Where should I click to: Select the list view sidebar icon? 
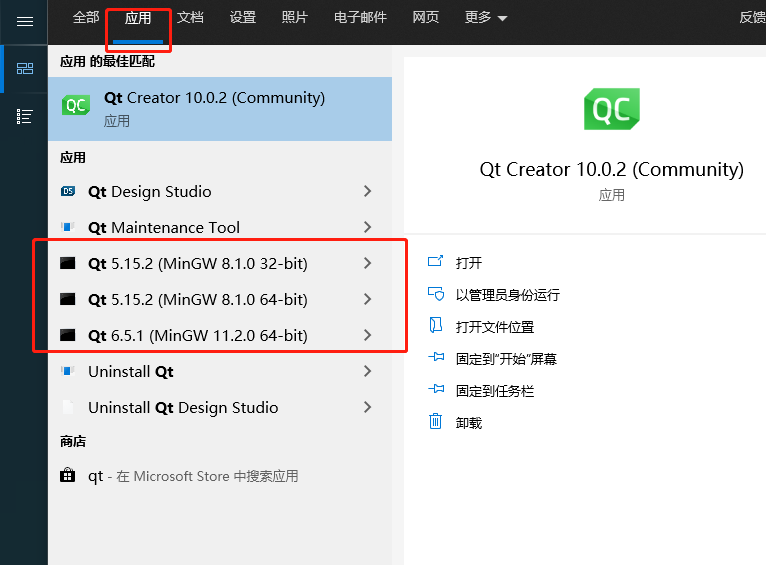pos(24,116)
